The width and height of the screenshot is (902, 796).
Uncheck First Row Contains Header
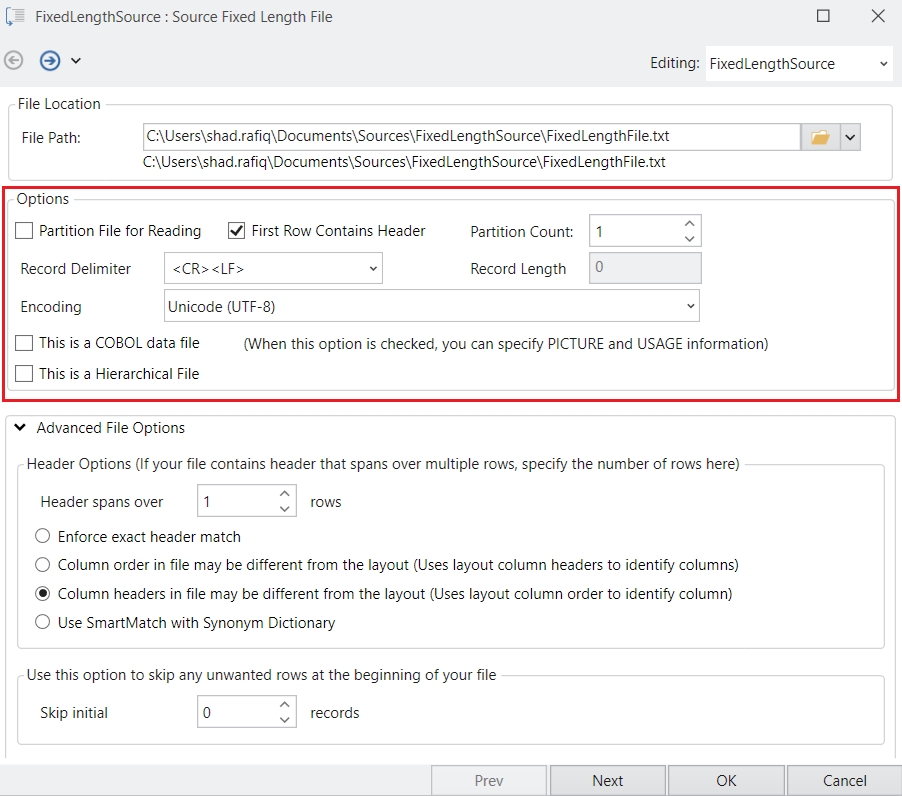click(237, 231)
